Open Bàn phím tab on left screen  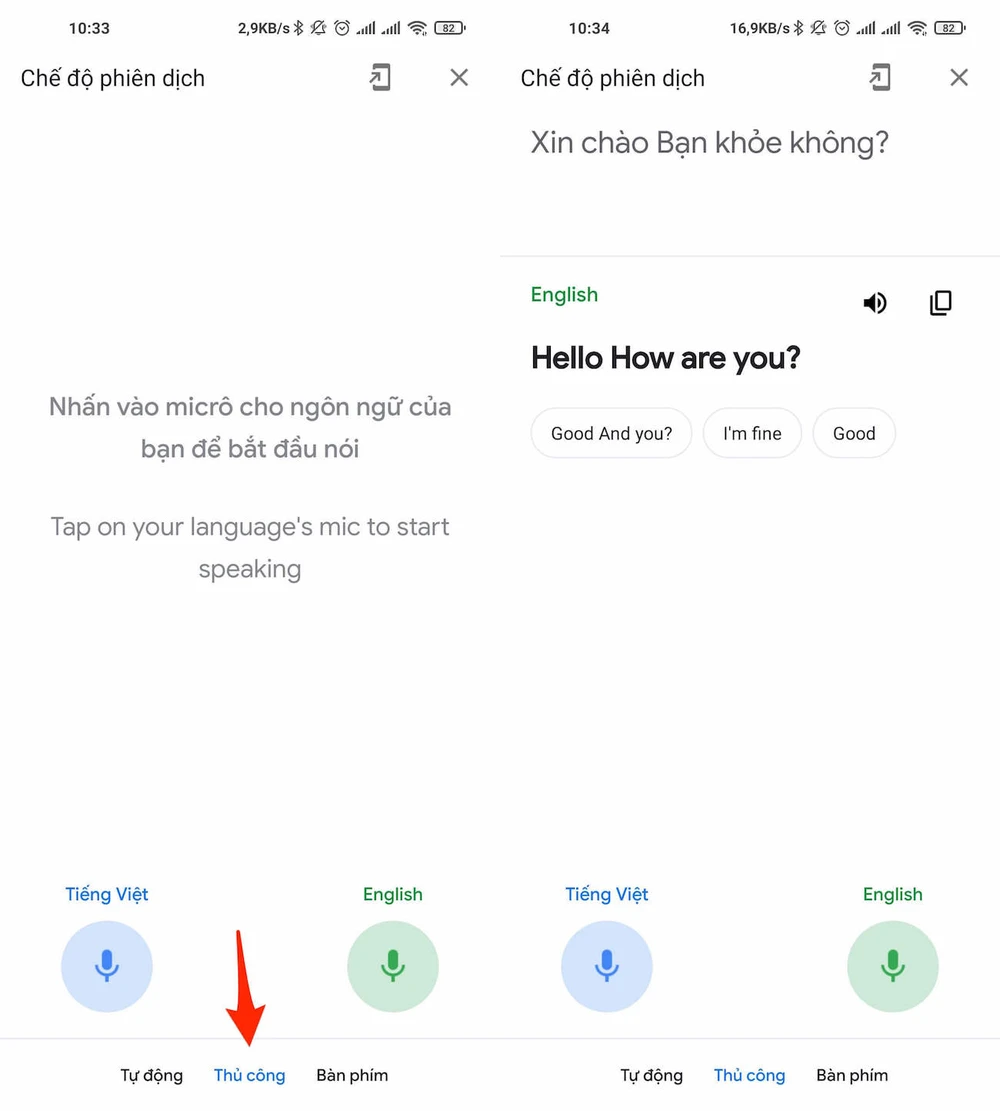click(352, 1076)
